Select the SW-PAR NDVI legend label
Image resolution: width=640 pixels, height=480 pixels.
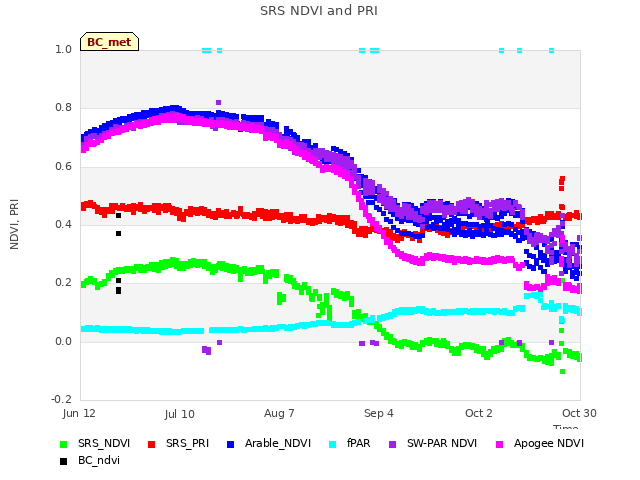(442, 444)
